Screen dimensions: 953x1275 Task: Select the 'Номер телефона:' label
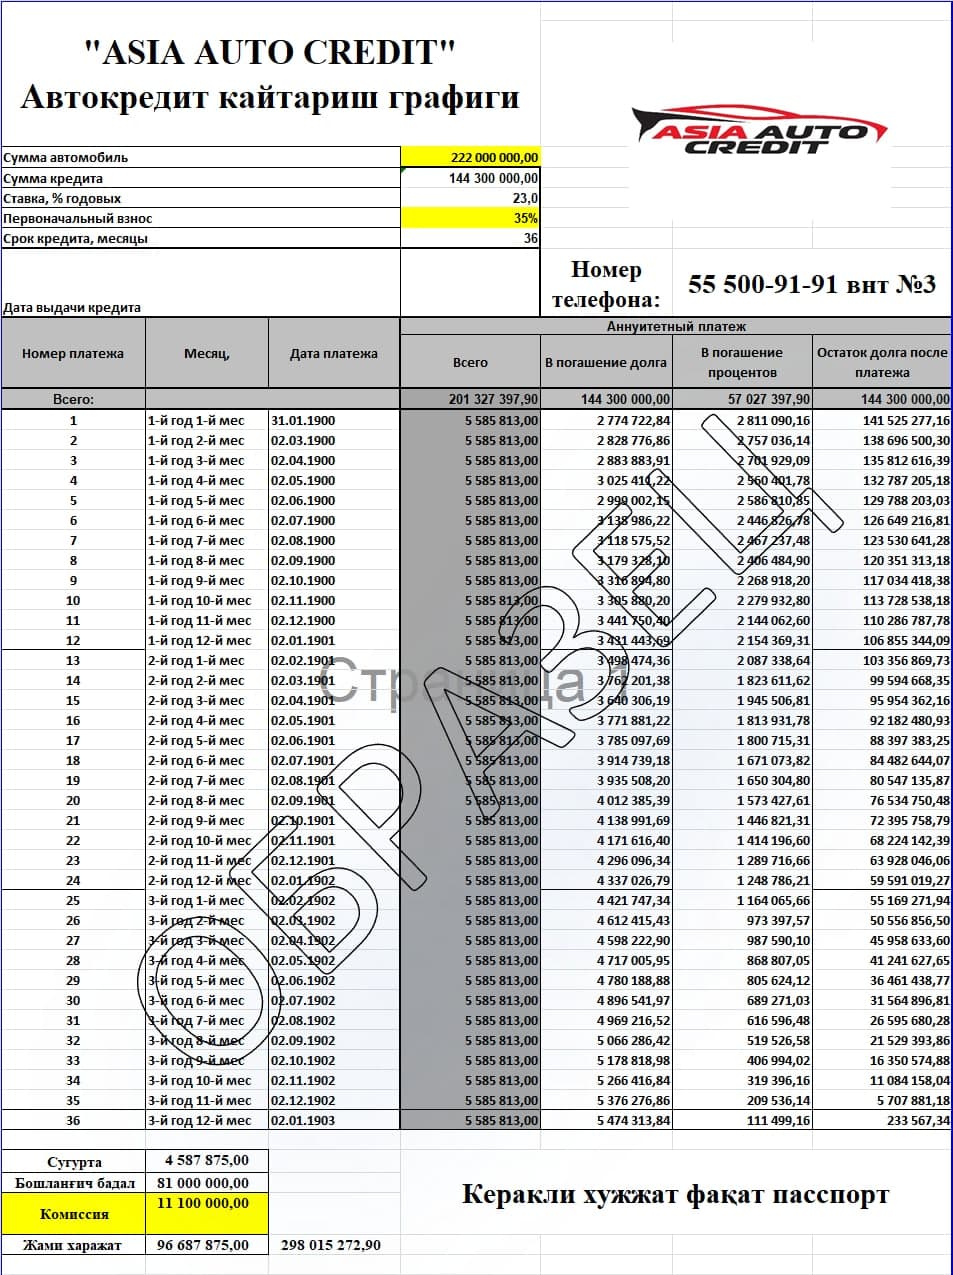(x=606, y=284)
